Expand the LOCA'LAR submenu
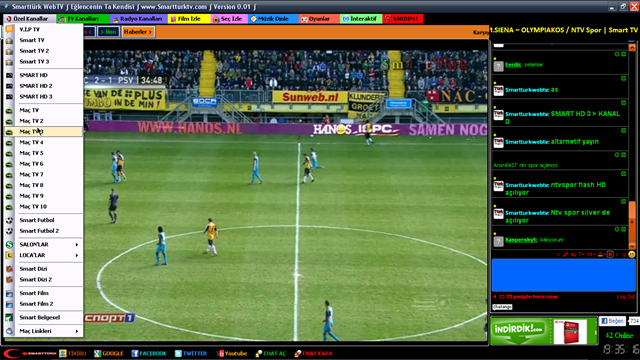Image resolution: width=640 pixels, height=360 pixels. point(43,255)
